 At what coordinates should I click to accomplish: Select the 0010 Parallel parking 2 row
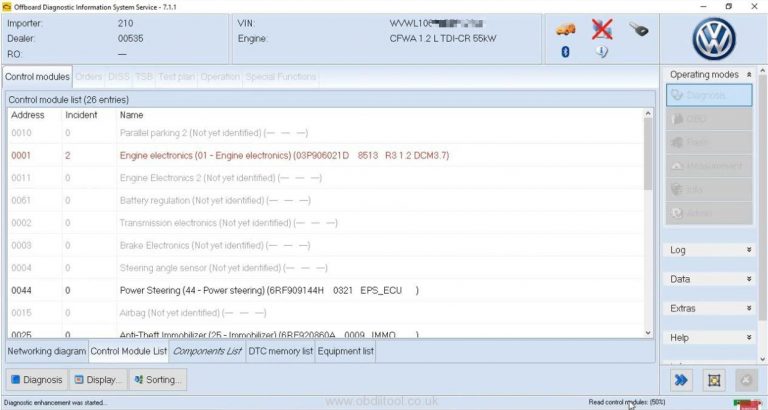[325, 133]
